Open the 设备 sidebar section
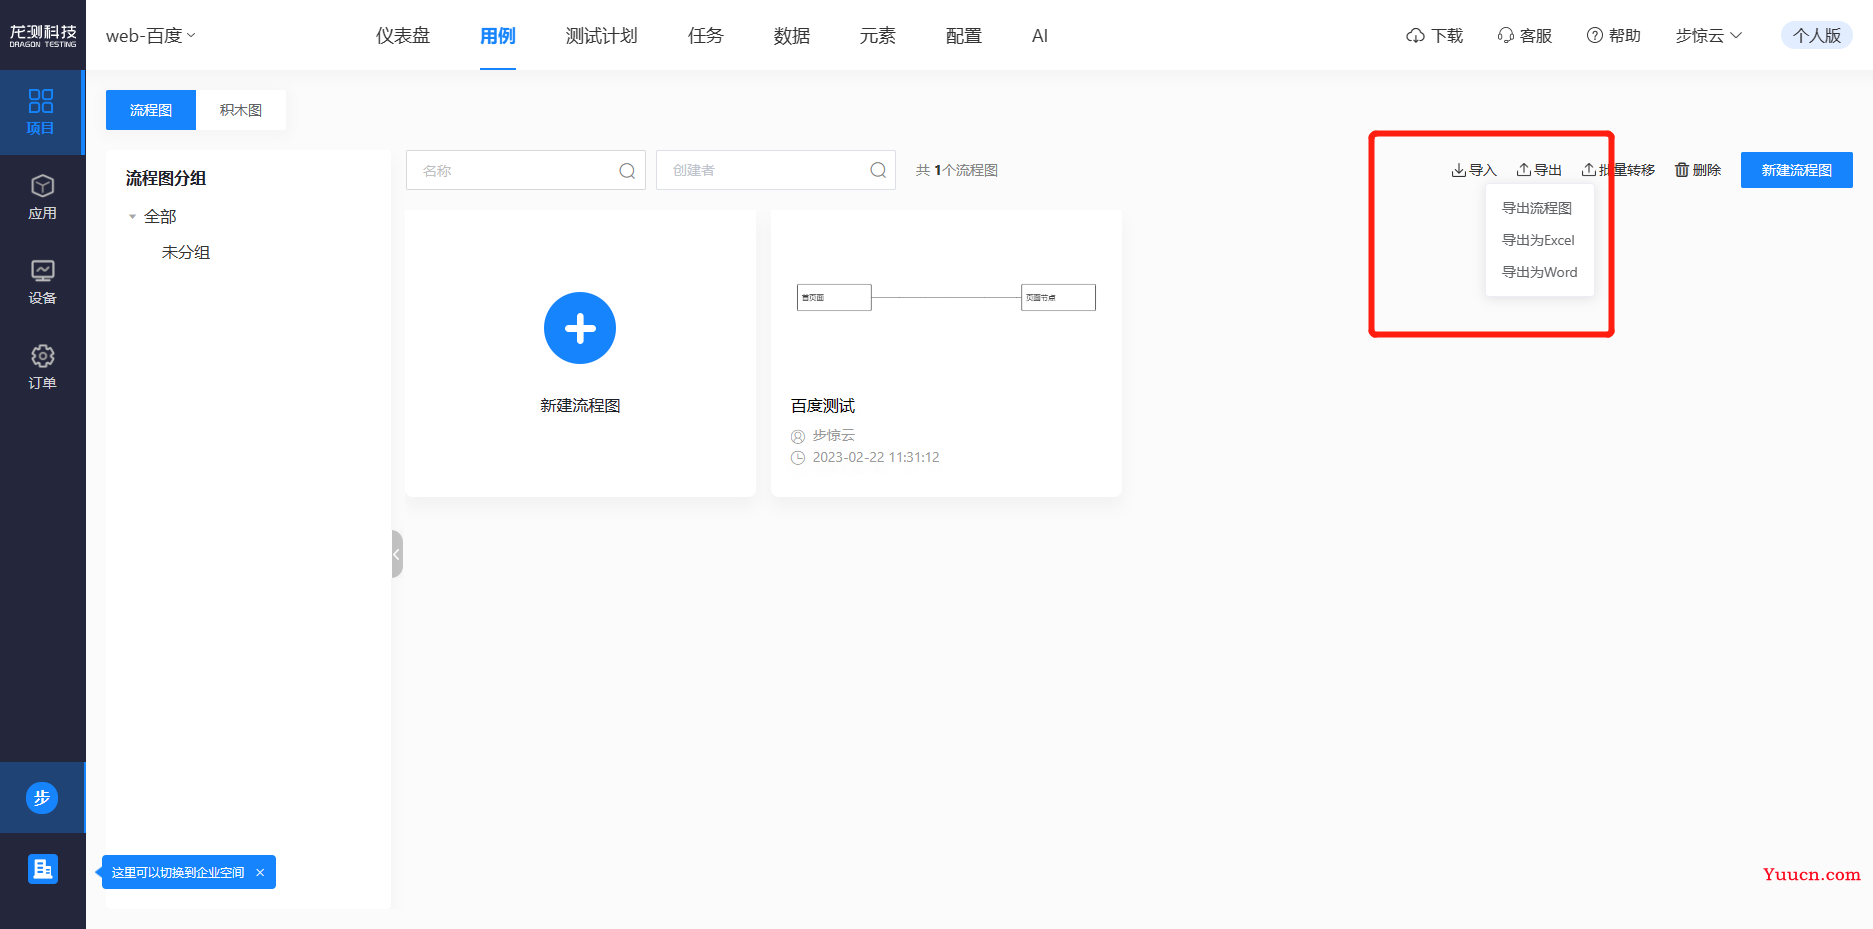 point(42,282)
